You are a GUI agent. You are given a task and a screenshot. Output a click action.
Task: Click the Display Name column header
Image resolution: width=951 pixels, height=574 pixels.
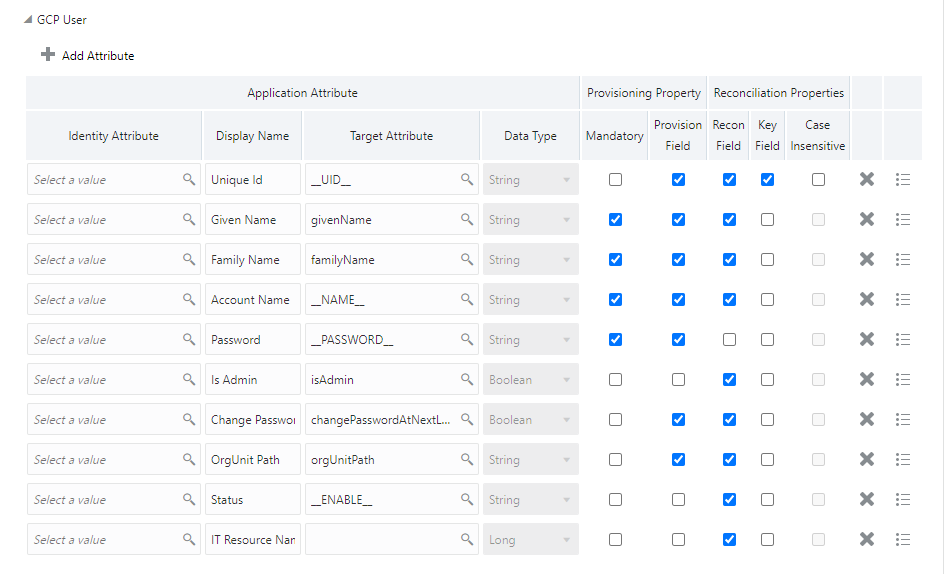tap(252, 136)
